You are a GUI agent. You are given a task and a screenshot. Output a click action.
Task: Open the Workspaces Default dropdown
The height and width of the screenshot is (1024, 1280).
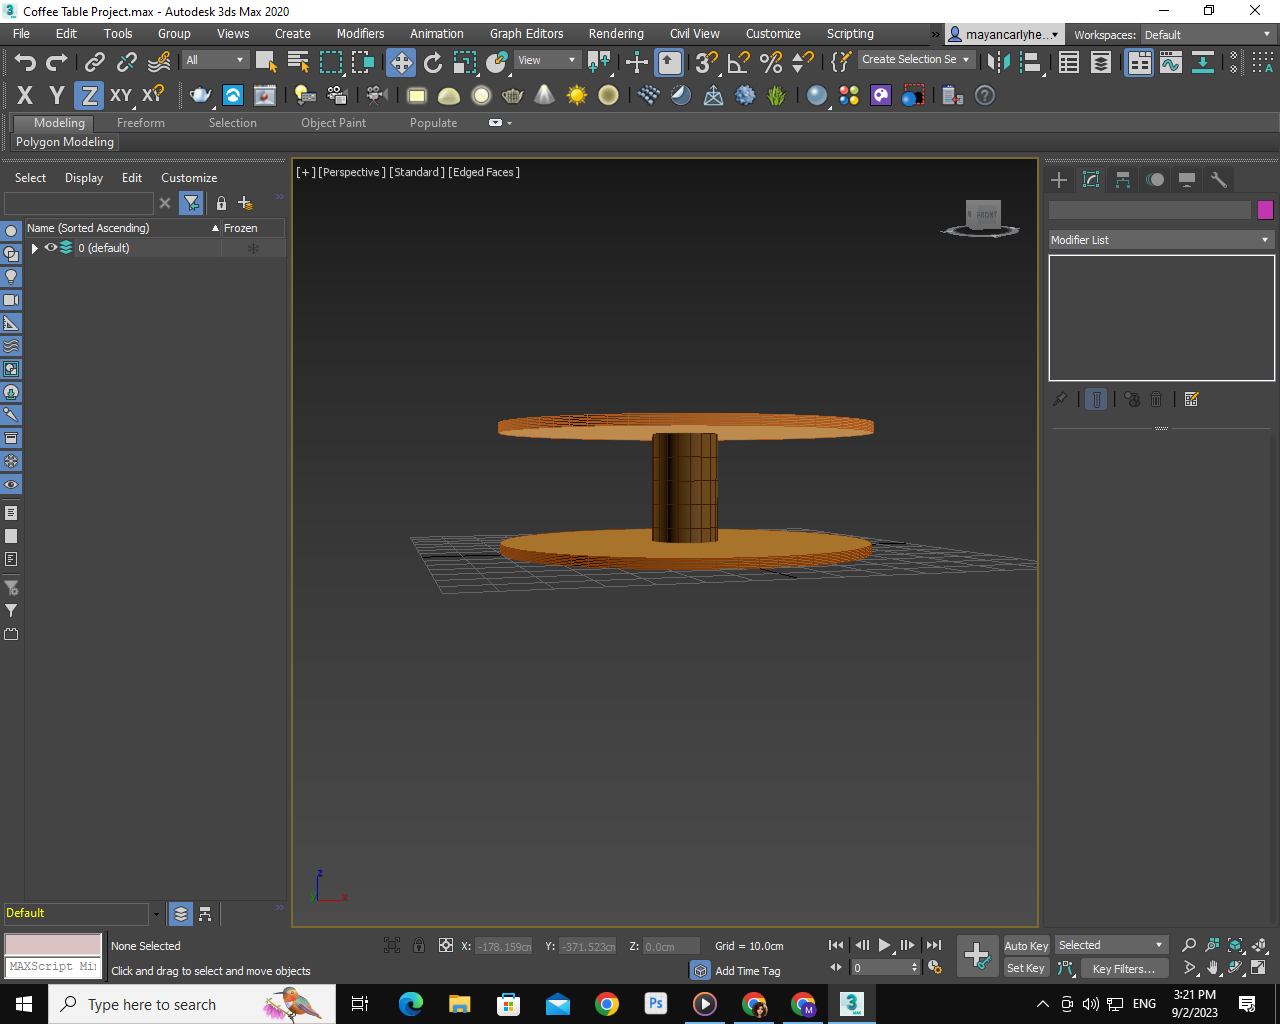1207,35
